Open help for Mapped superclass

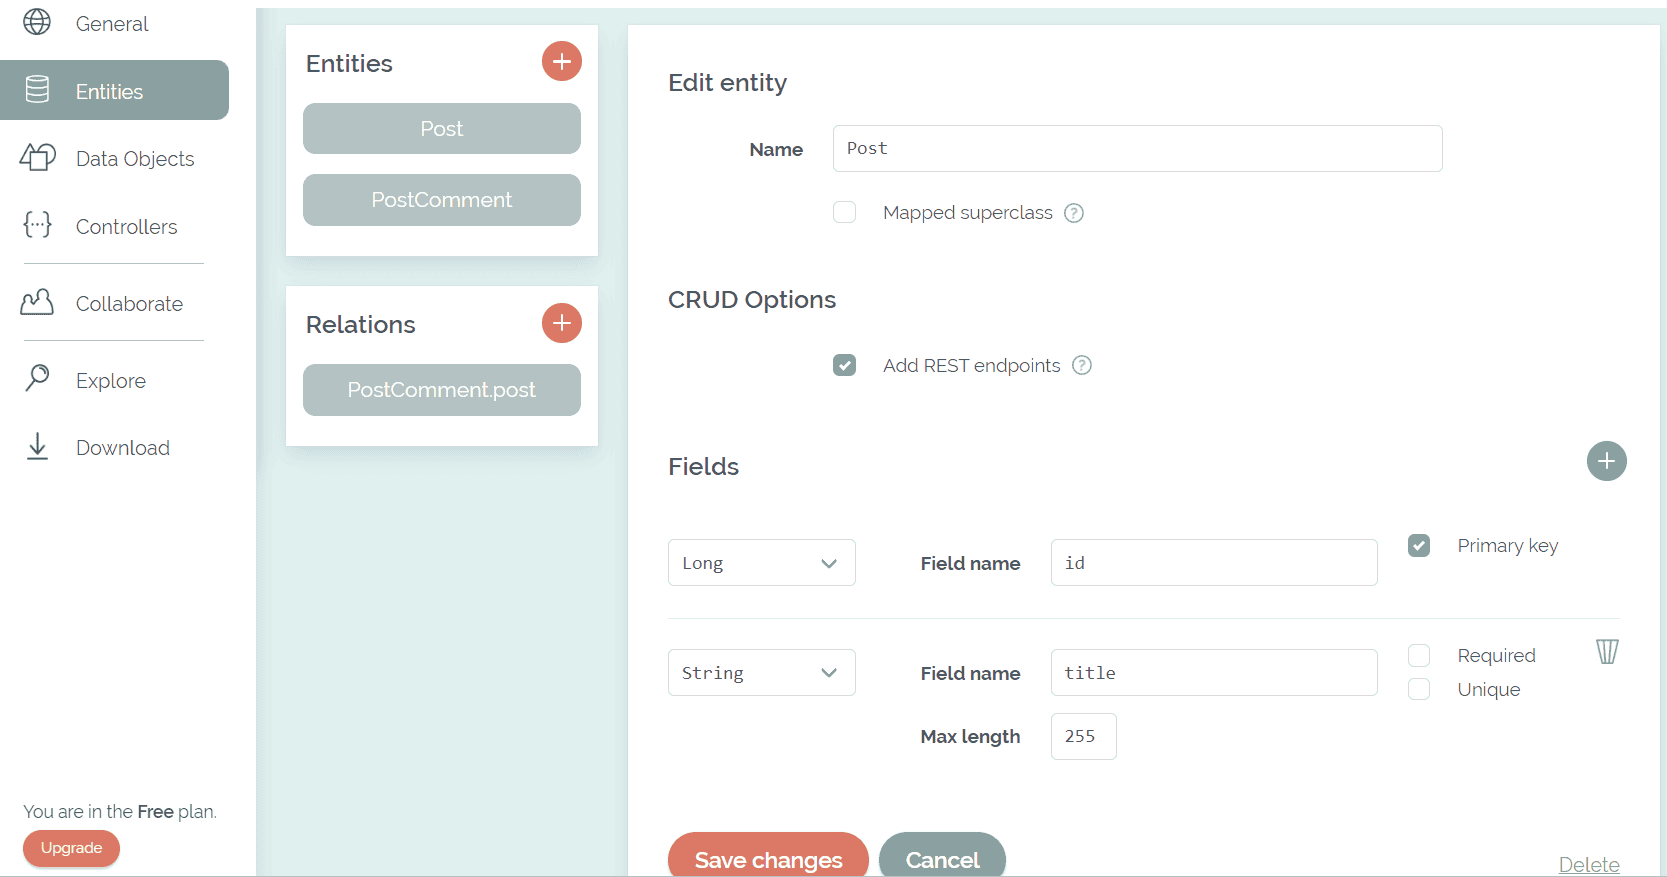pos(1074,213)
